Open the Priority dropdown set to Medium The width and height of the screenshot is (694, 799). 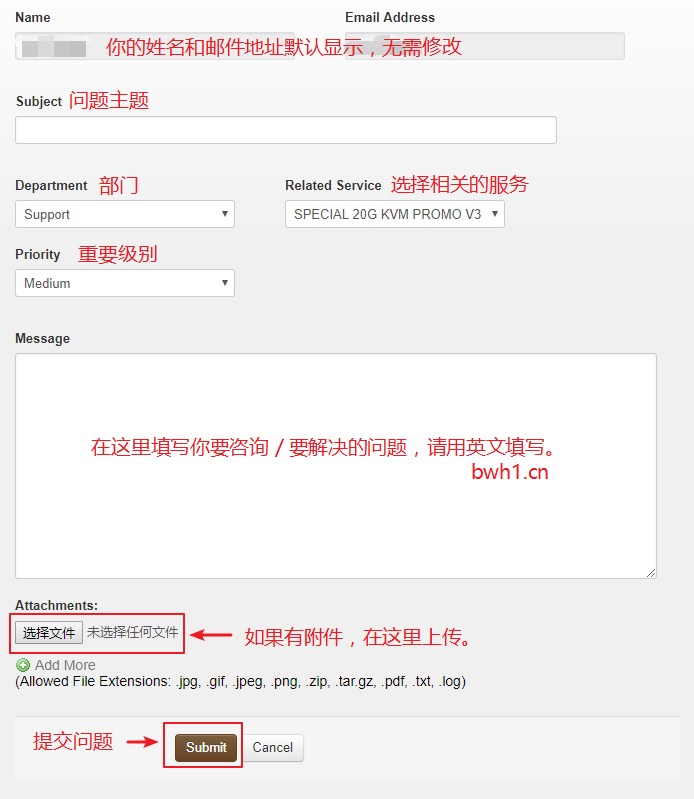pos(125,283)
